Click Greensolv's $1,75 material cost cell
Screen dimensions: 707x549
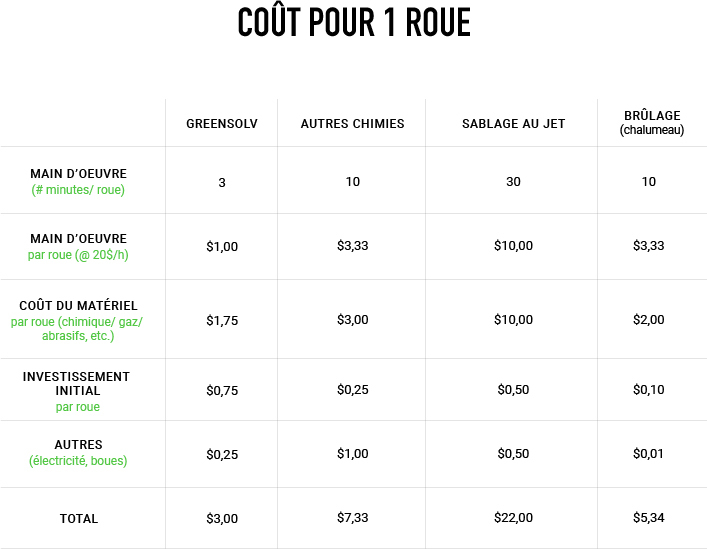pos(222,321)
